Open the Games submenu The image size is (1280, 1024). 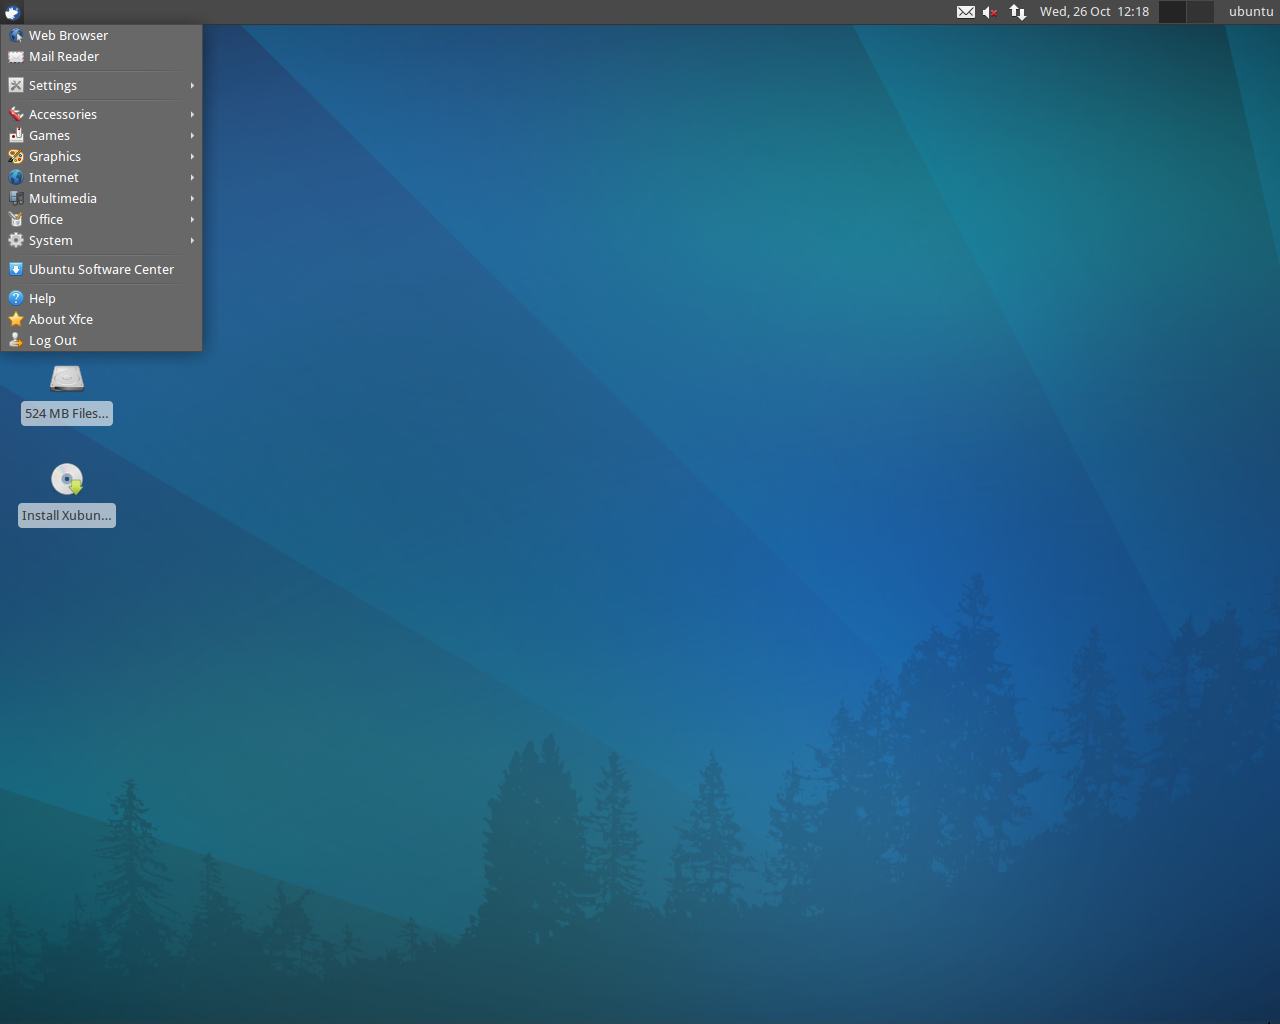point(101,135)
